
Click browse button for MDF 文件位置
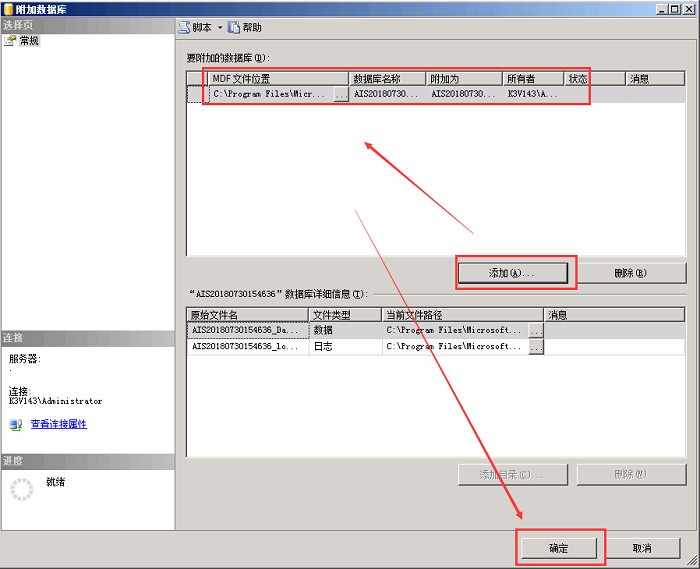341,94
